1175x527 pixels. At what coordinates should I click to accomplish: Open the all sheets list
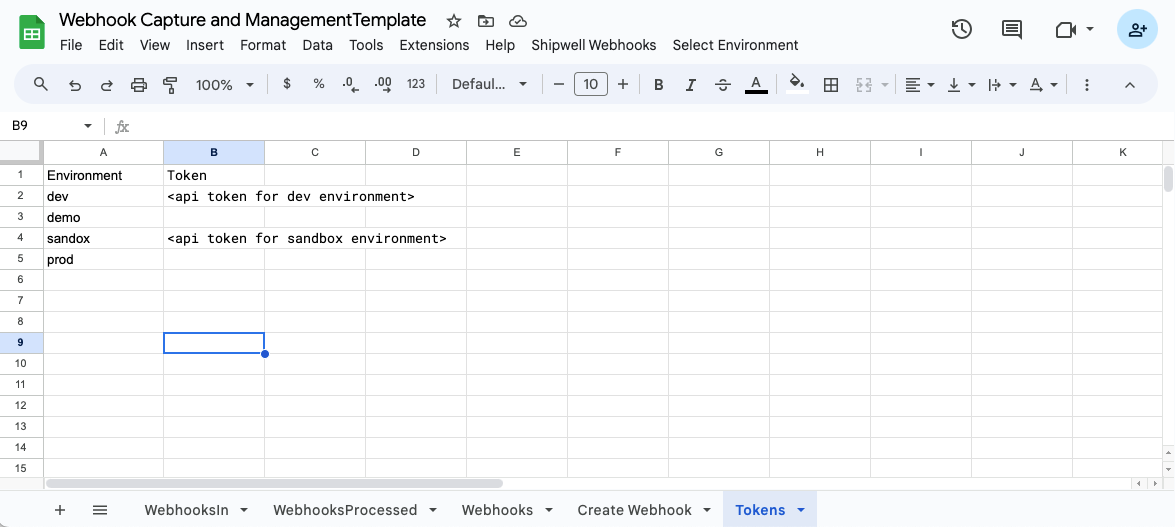coord(100,510)
